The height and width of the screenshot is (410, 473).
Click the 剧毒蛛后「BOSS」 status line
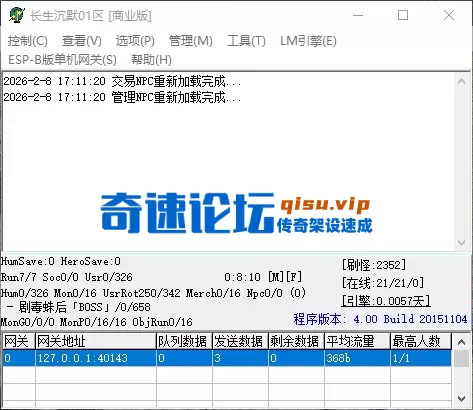coord(79,307)
